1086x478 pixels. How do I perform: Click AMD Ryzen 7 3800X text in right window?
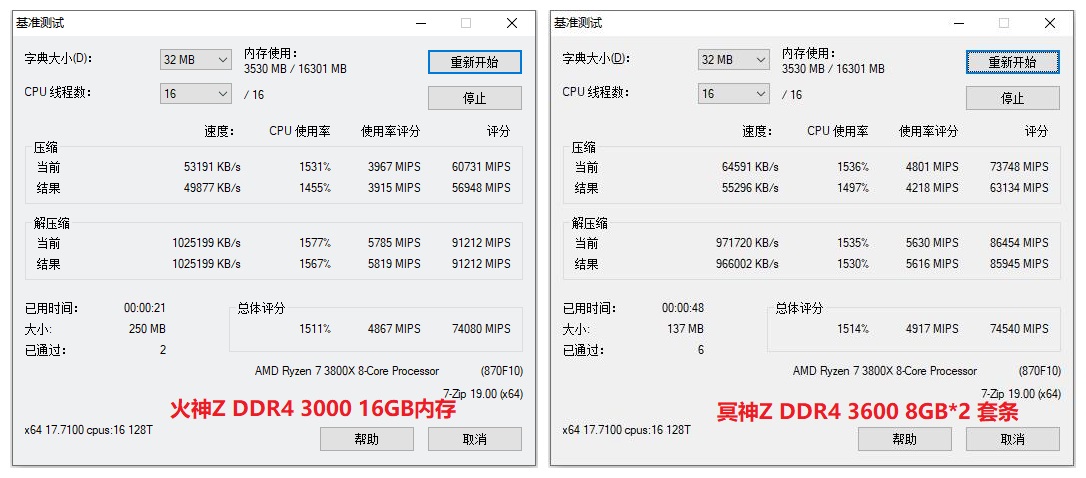tap(885, 371)
